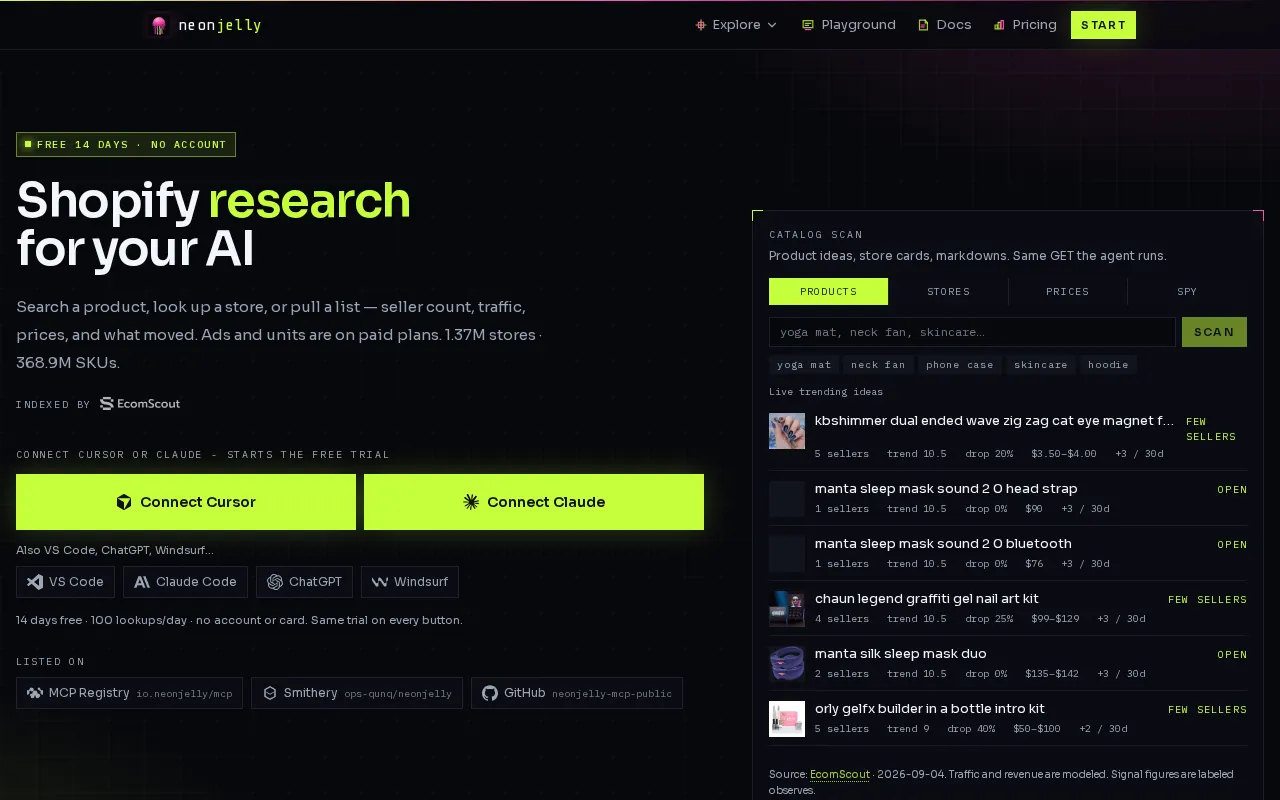Click the EcomScout source link
This screenshot has width=1280, height=800.
coord(839,774)
